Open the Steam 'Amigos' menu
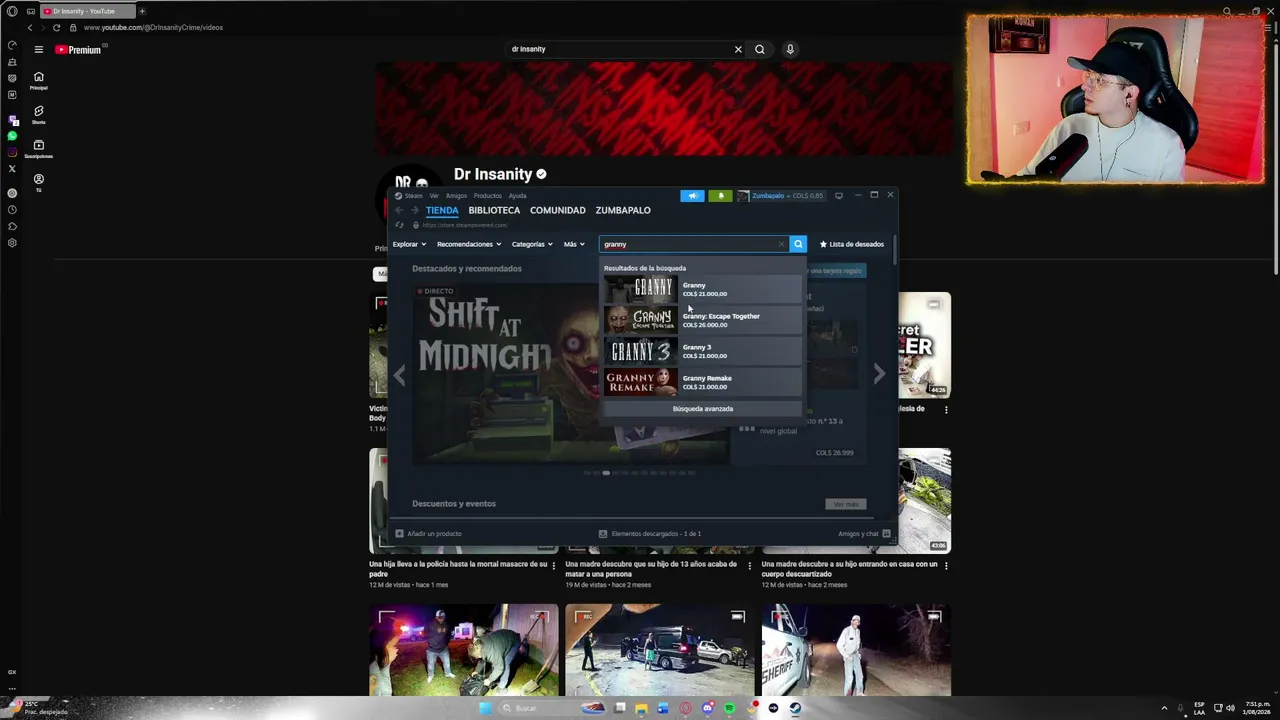 [456, 196]
